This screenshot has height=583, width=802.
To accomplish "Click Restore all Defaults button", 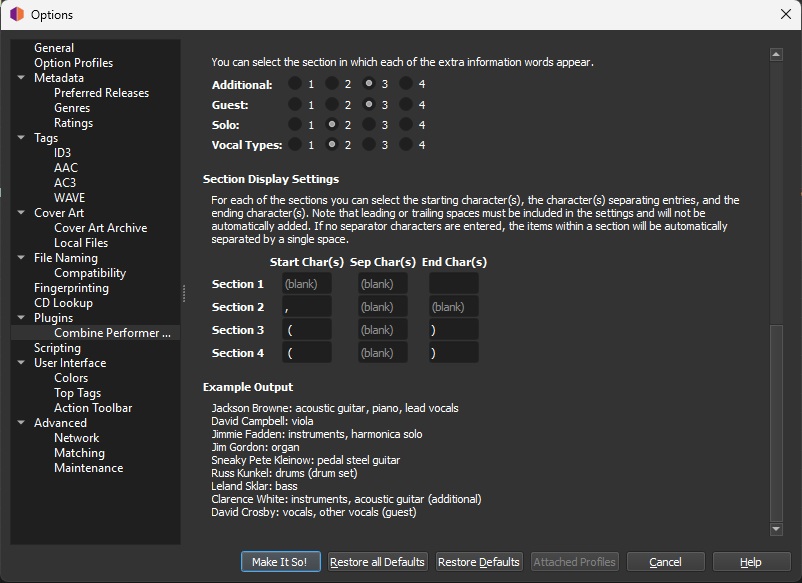I will 378,562.
